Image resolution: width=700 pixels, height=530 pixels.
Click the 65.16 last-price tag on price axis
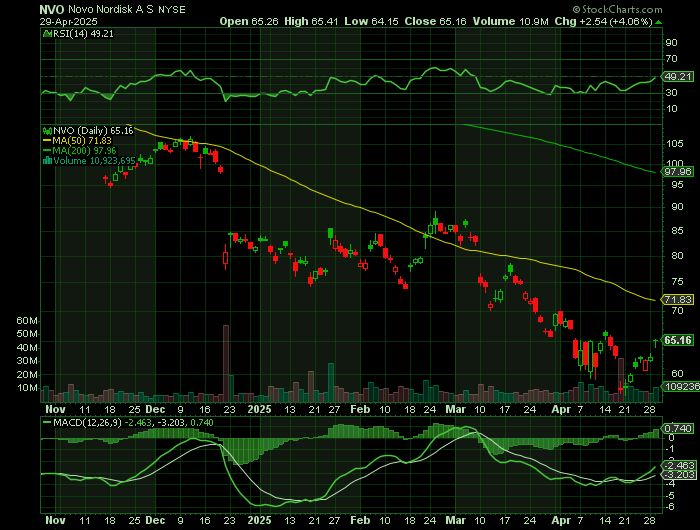click(678, 340)
